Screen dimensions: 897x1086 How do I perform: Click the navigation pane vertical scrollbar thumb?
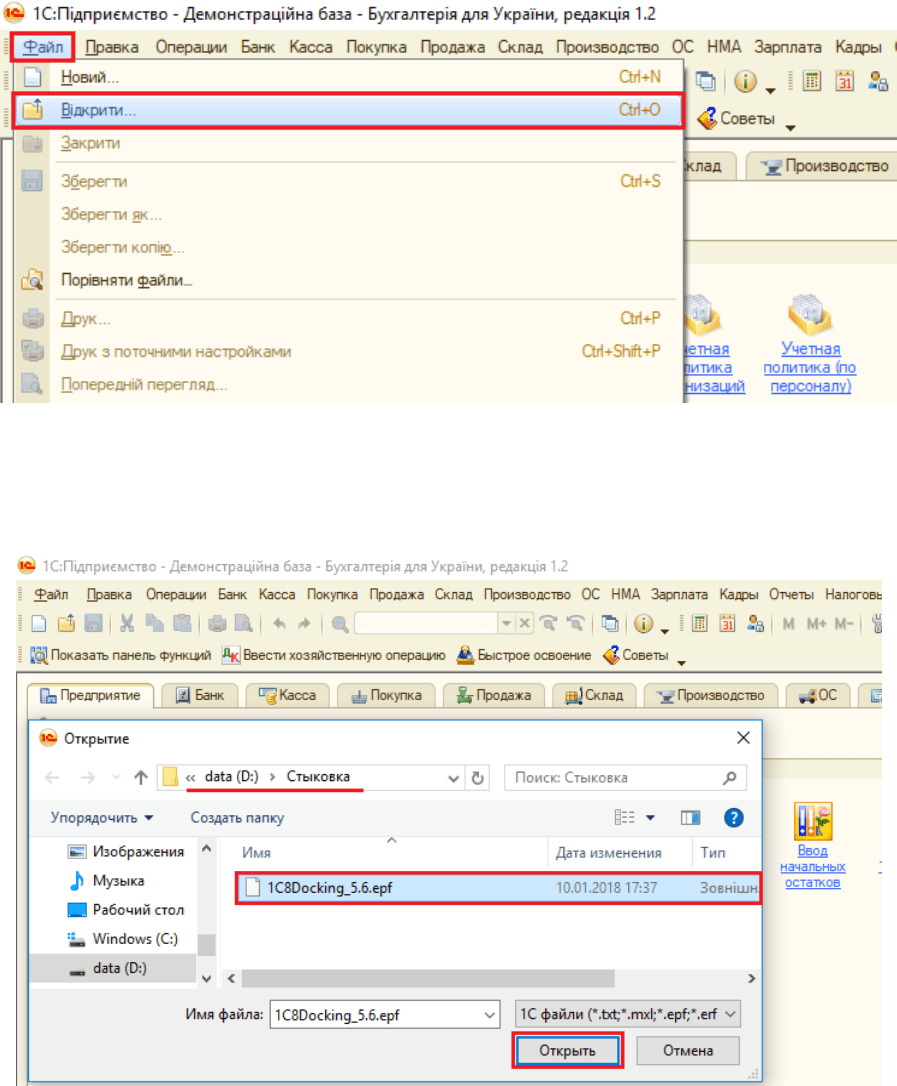click(206, 945)
